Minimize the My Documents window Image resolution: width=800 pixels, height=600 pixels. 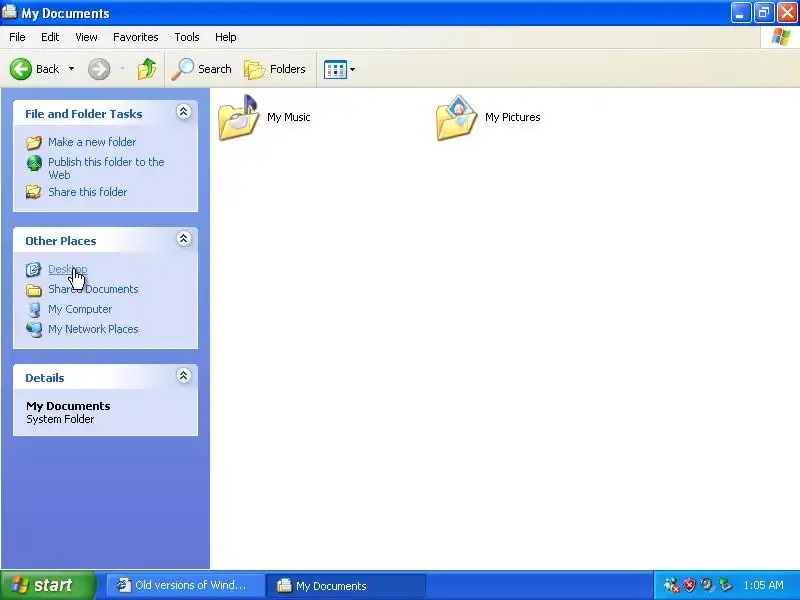(x=741, y=13)
